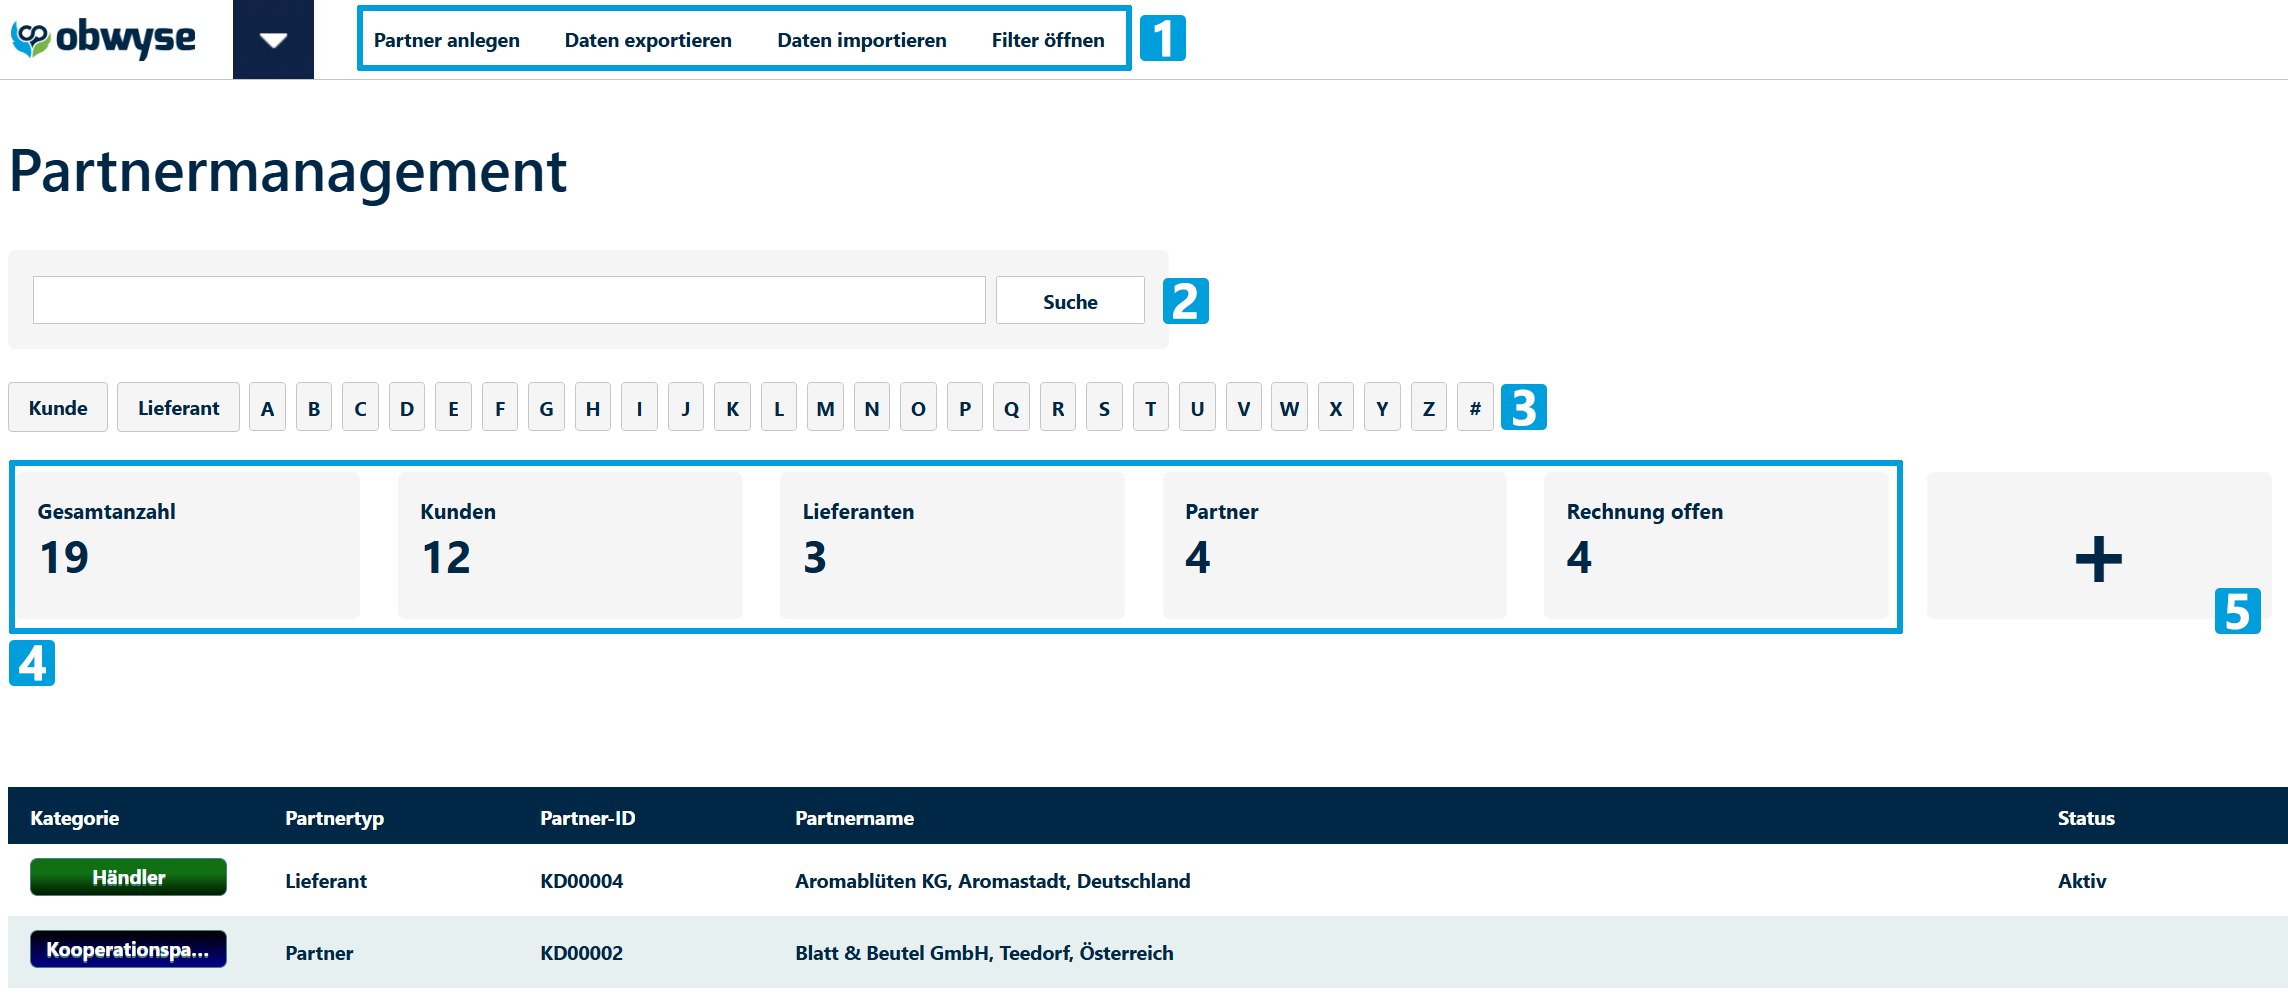Click the obwyse logo
The width and height of the screenshot is (2288, 1000).
[103, 39]
